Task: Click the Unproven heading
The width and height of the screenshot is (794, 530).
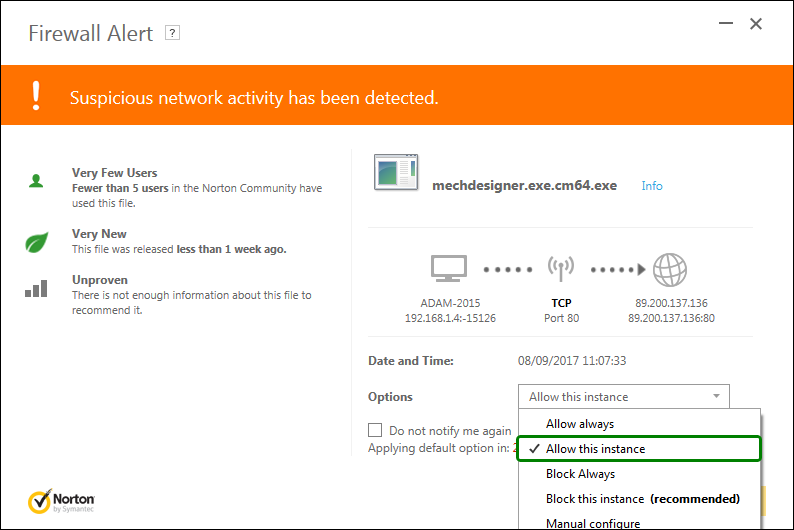Action: coord(100,280)
